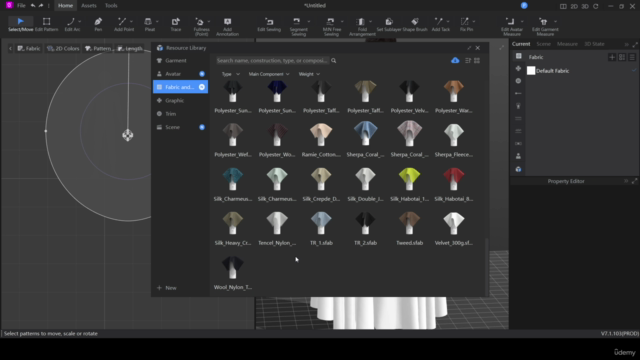The width and height of the screenshot is (640, 360).
Task: Add a new fabric with plus icon
Action: click(x=612, y=57)
